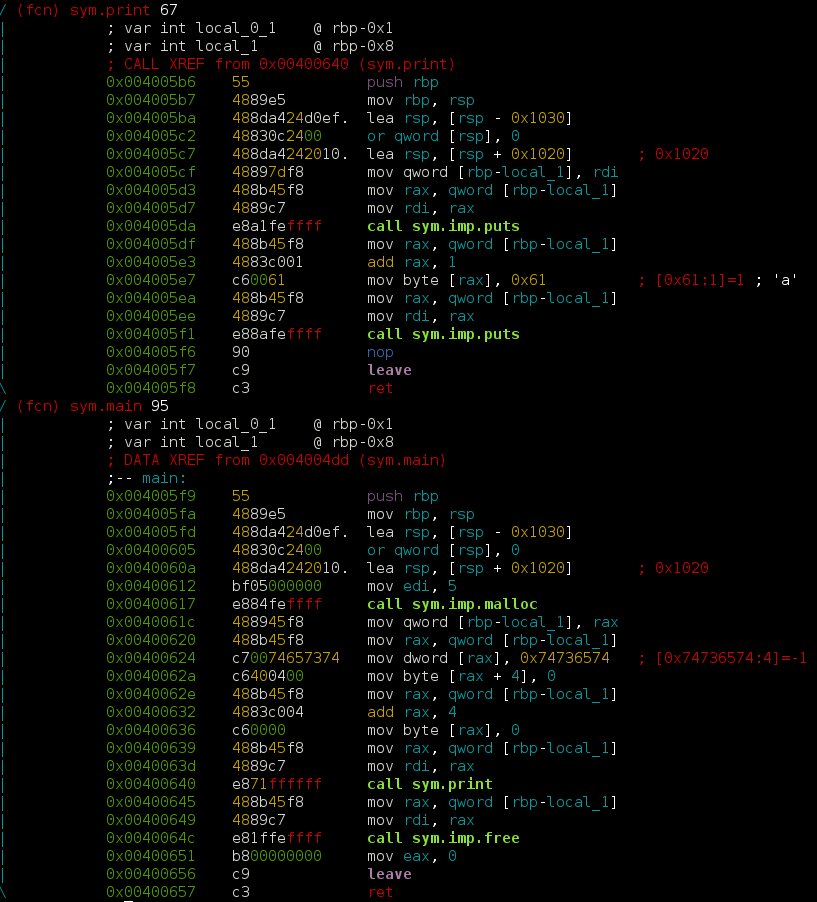Click address 0x00400620
This screenshot has height=902, width=817.
151,640
